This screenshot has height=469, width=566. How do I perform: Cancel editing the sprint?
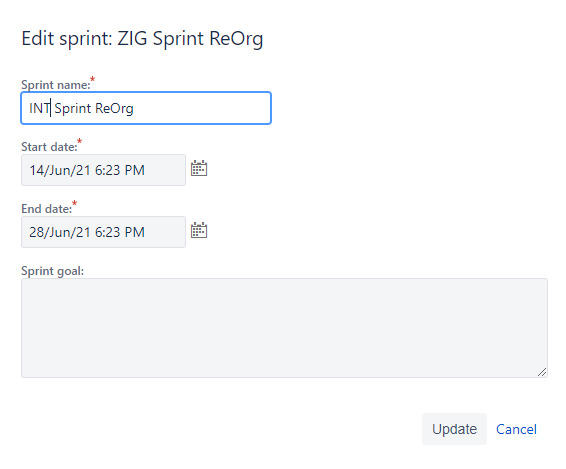[516, 429]
